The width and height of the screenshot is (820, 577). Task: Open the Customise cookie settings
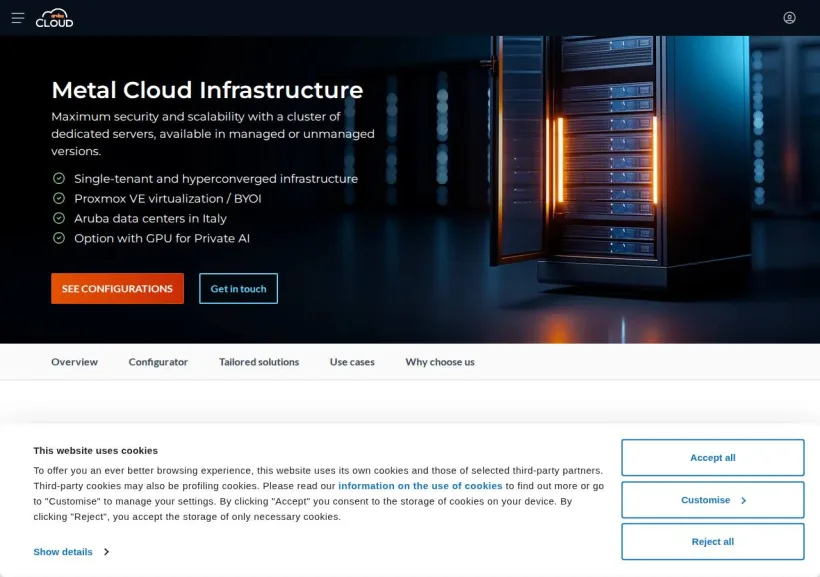[x=712, y=500]
